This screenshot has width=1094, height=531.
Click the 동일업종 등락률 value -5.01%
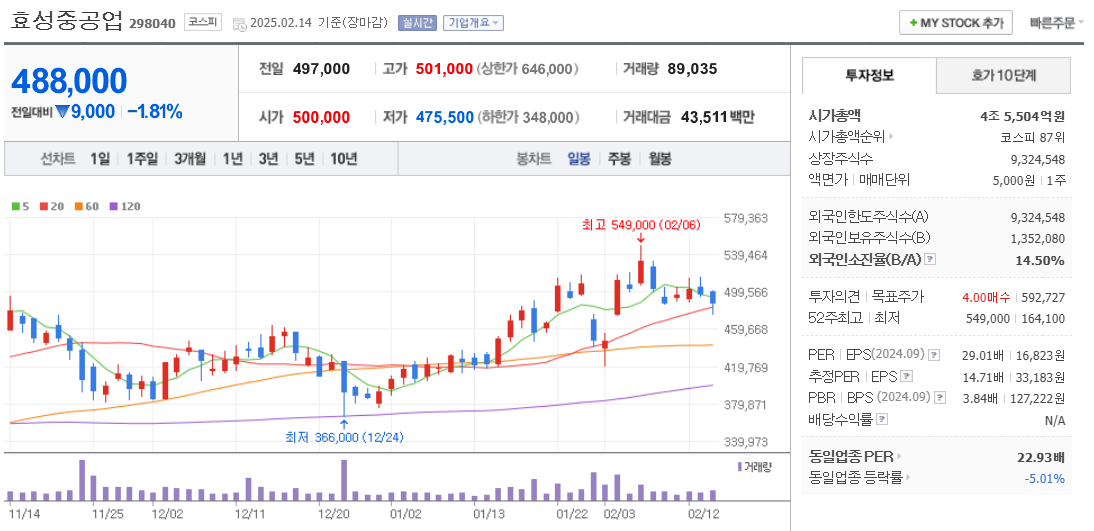[x=1044, y=479]
